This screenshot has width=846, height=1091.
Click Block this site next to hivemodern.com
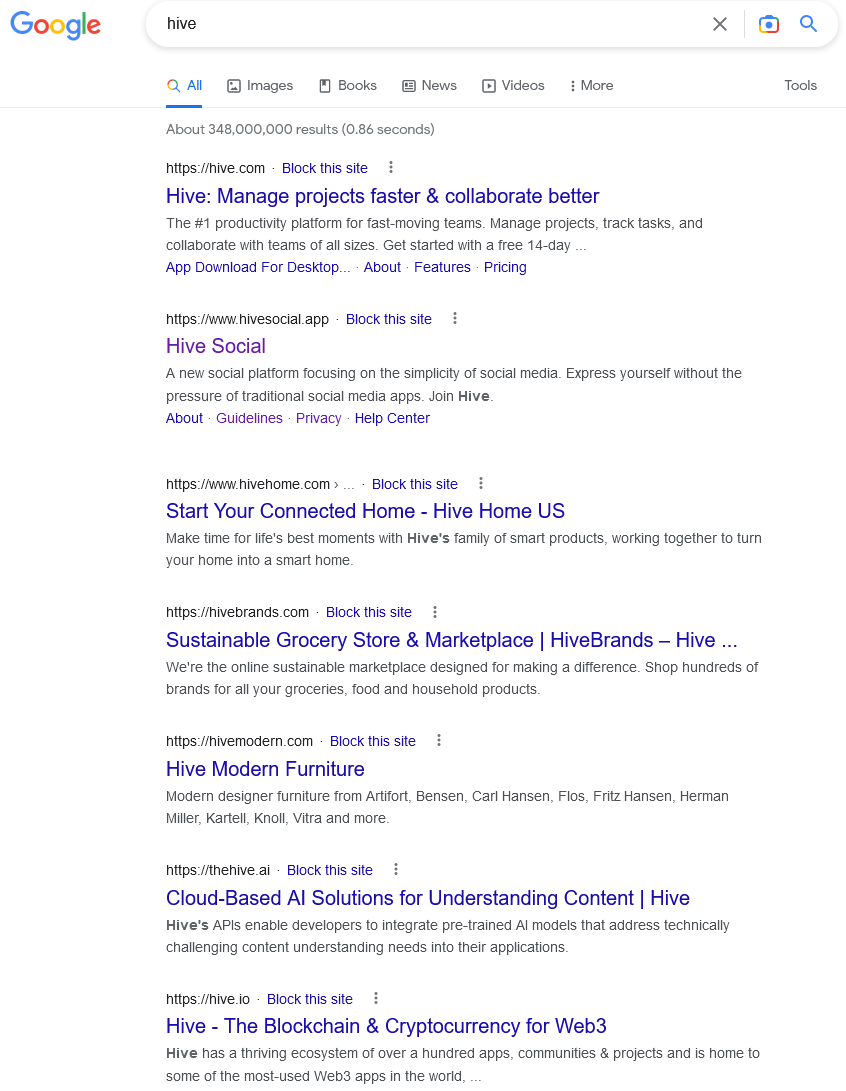click(372, 741)
